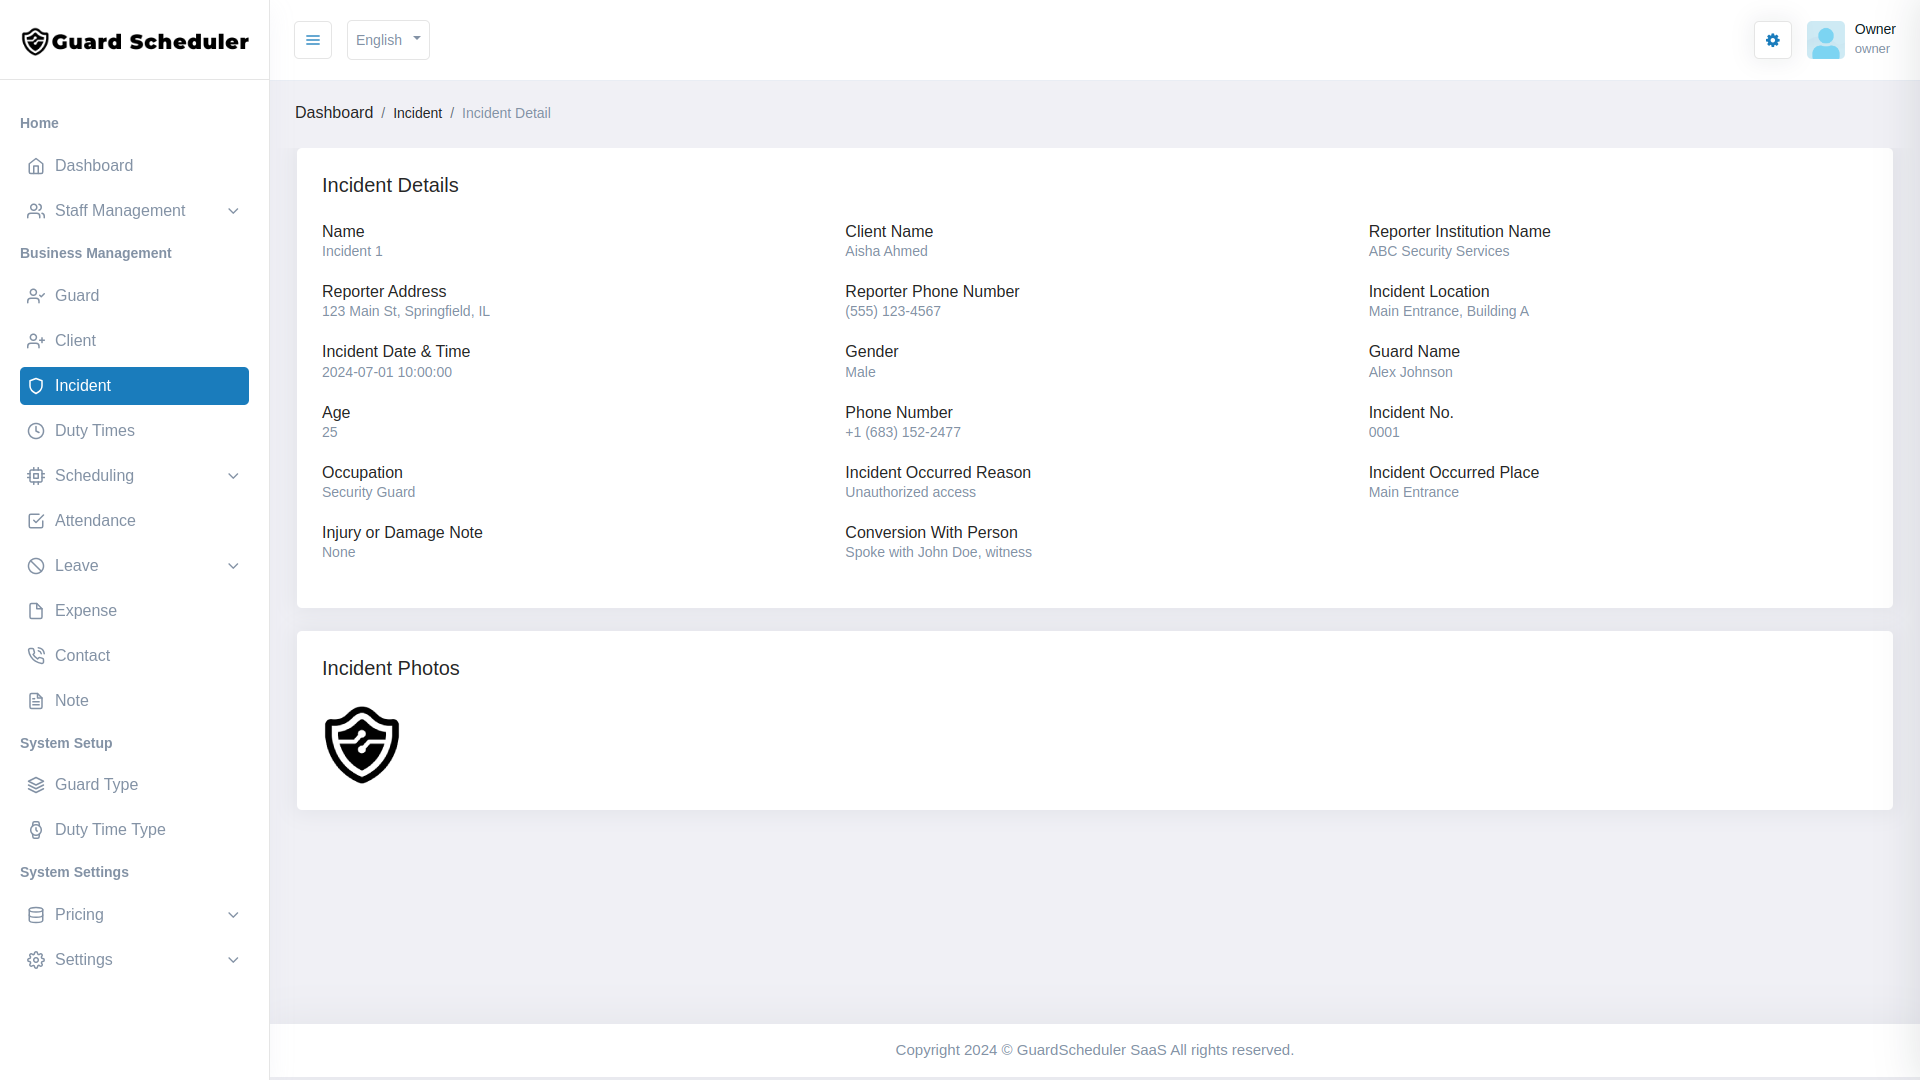Image resolution: width=1920 pixels, height=1080 pixels.
Task: Click the Contact phone icon
Action: (36, 655)
